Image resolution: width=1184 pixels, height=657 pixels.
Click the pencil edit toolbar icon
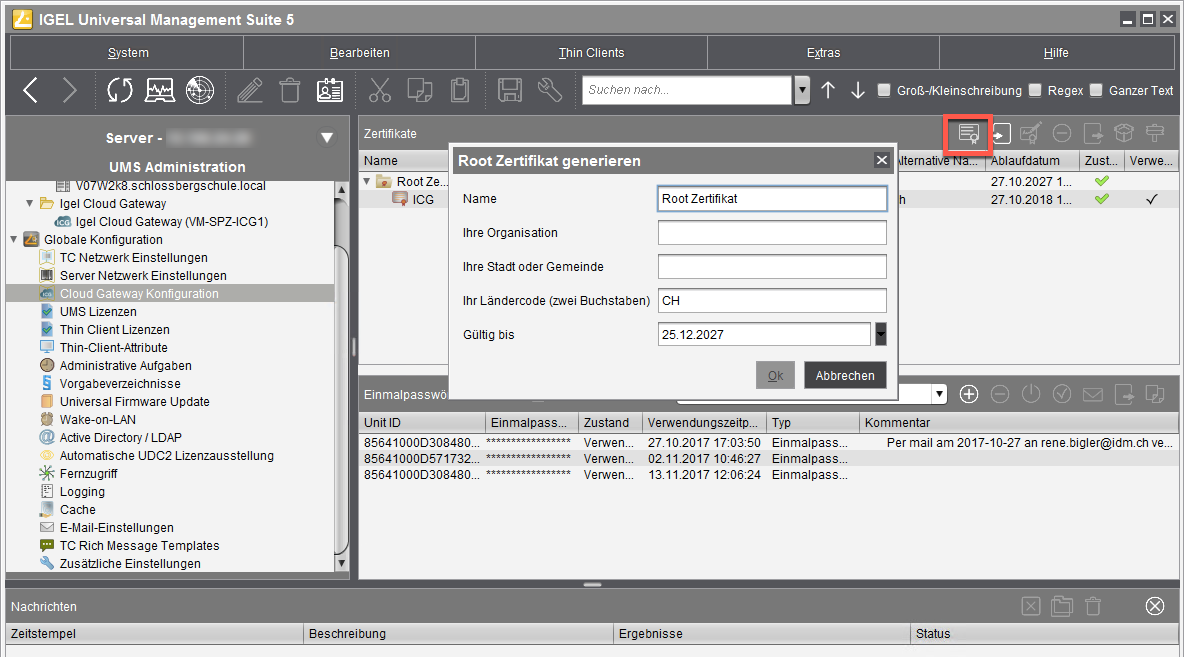point(250,91)
